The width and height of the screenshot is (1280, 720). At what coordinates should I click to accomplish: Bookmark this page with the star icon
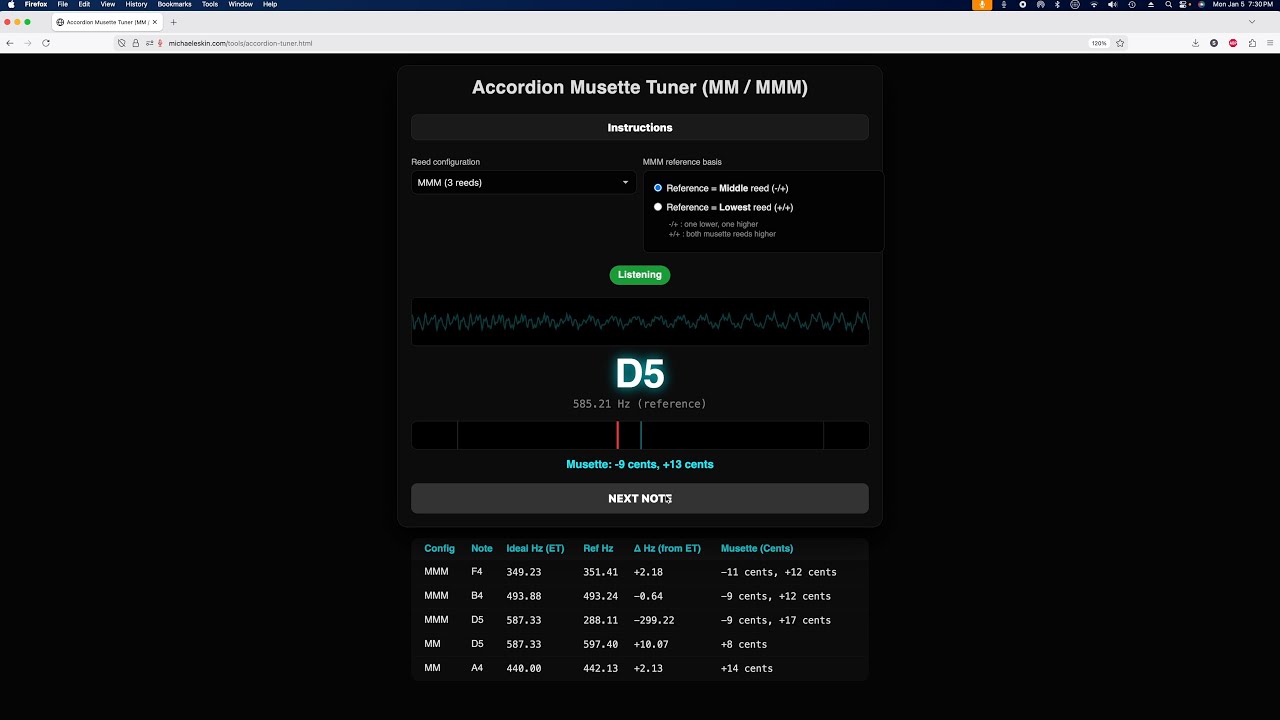(1120, 43)
